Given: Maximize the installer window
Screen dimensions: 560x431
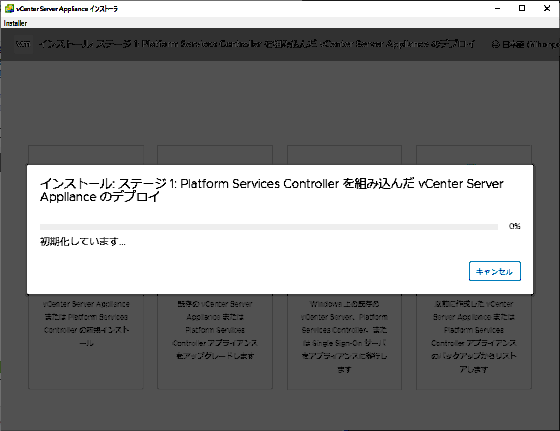Looking at the screenshot, I should click(522, 8).
